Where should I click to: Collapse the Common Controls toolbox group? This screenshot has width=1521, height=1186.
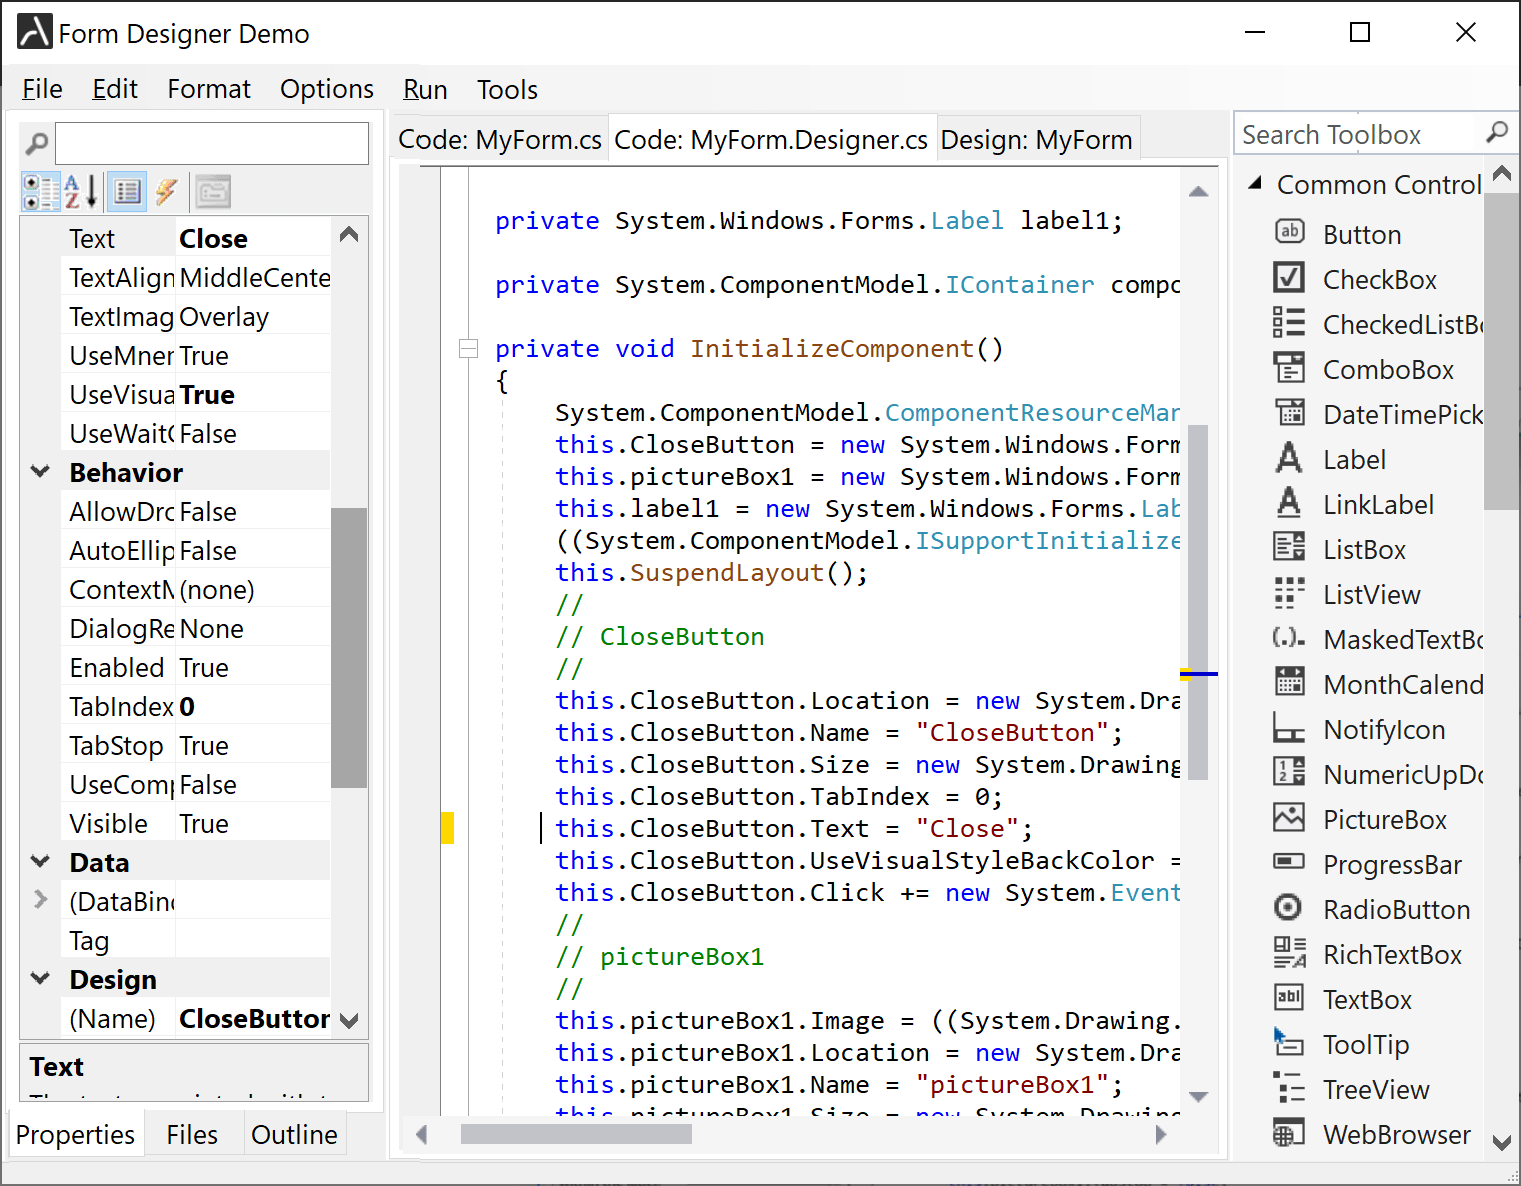(1256, 184)
